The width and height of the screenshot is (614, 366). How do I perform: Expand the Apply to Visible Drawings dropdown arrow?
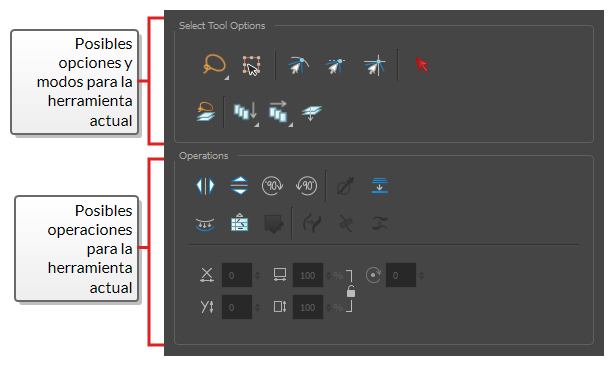pos(291,125)
